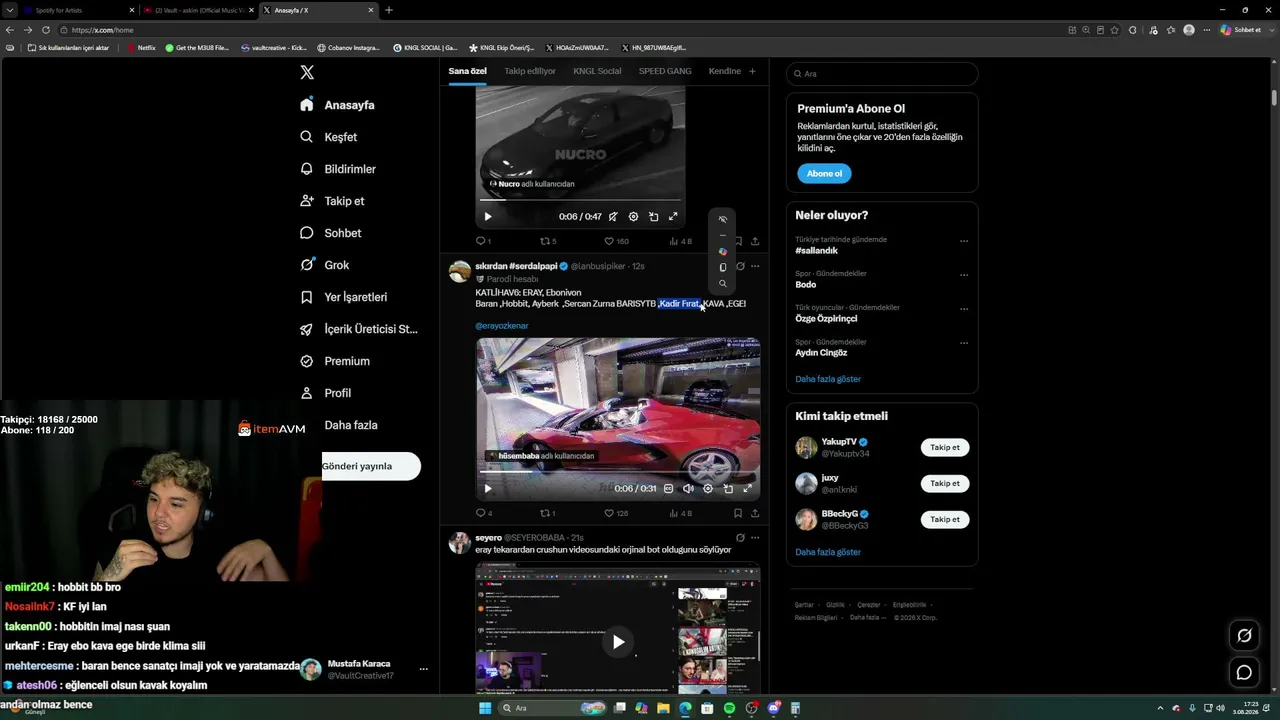Screen dimensions: 1280x720
Task: Click the Ara search field on X
Action: click(x=882, y=74)
